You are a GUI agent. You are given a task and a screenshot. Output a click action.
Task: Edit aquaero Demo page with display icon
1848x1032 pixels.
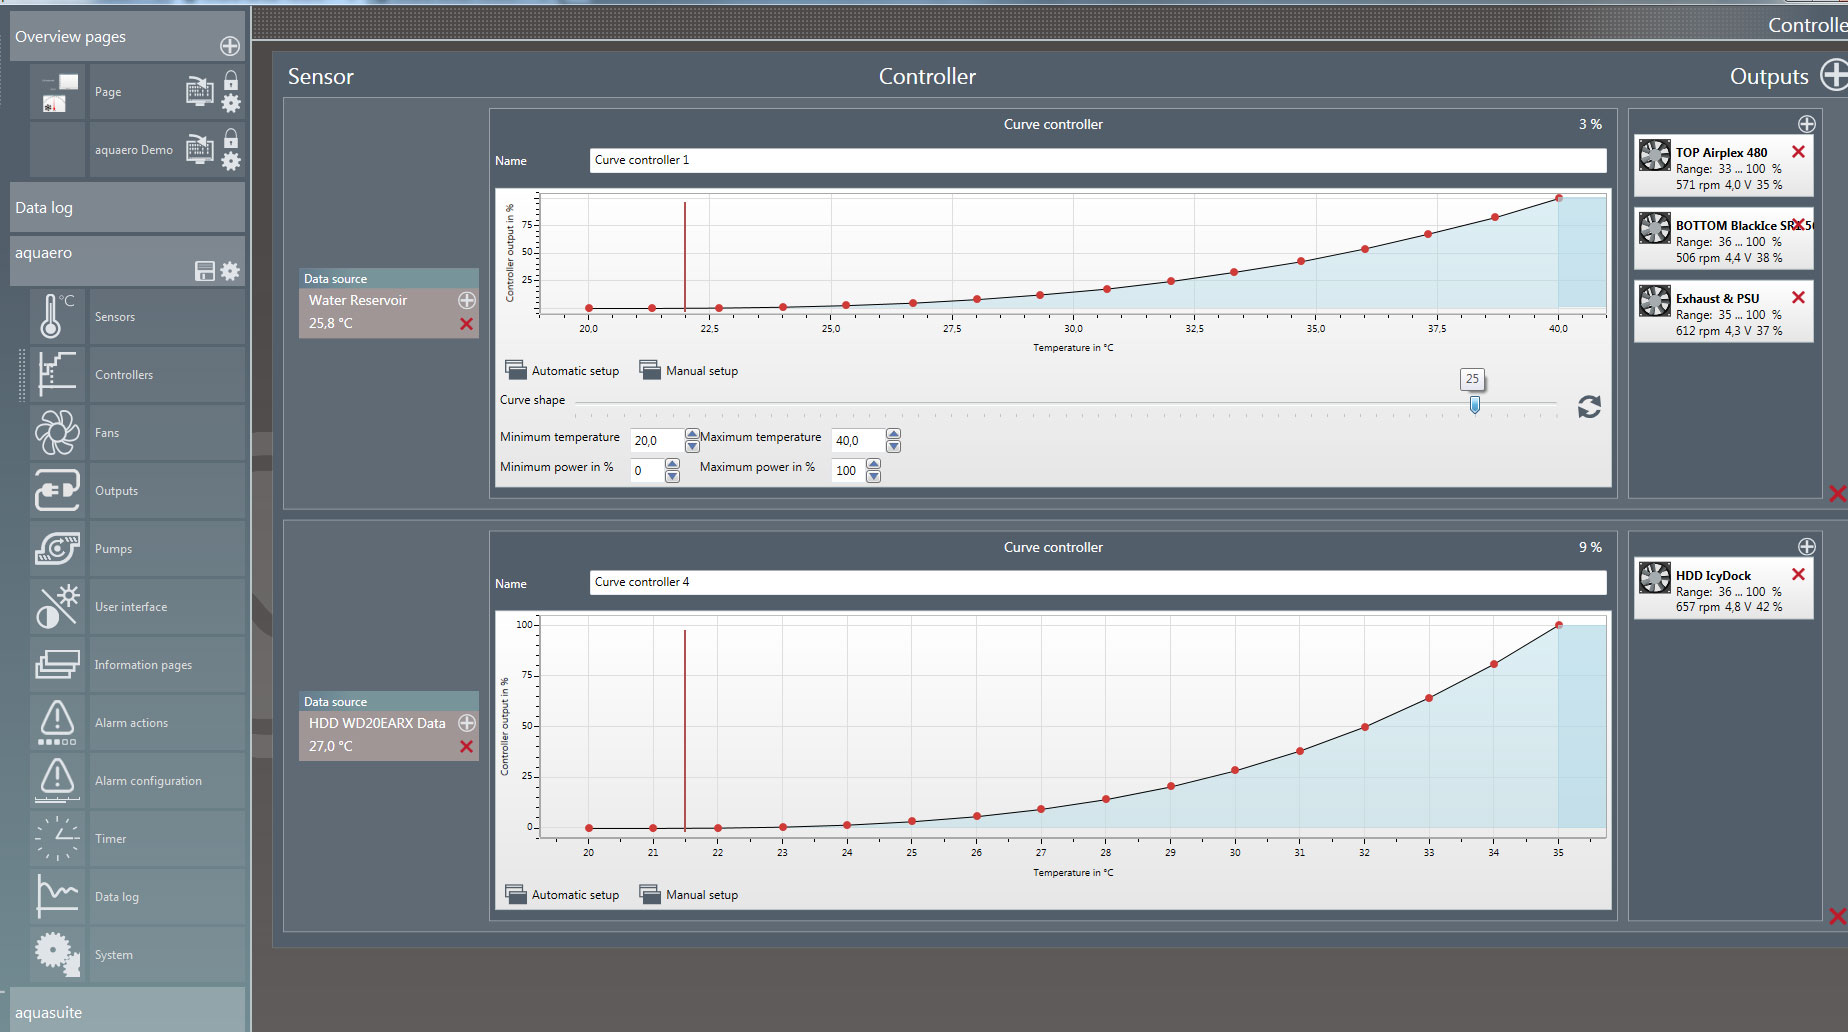(200, 150)
